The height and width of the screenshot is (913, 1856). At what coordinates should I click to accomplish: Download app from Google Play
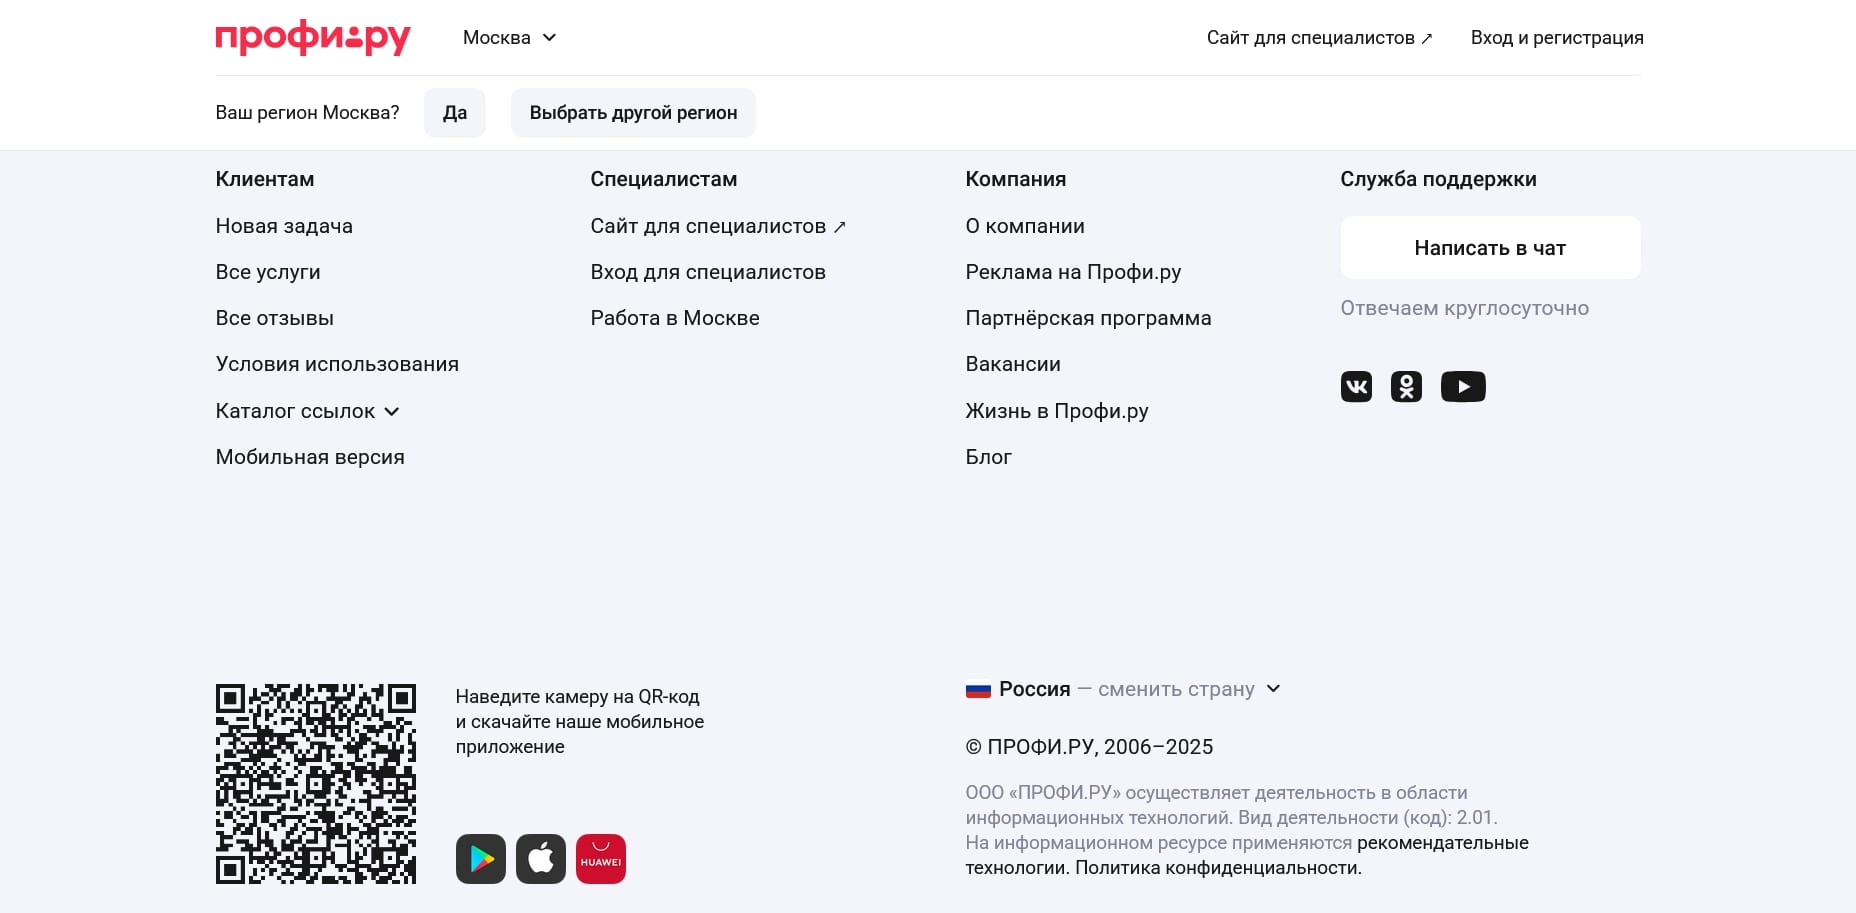(x=481, y=857)
